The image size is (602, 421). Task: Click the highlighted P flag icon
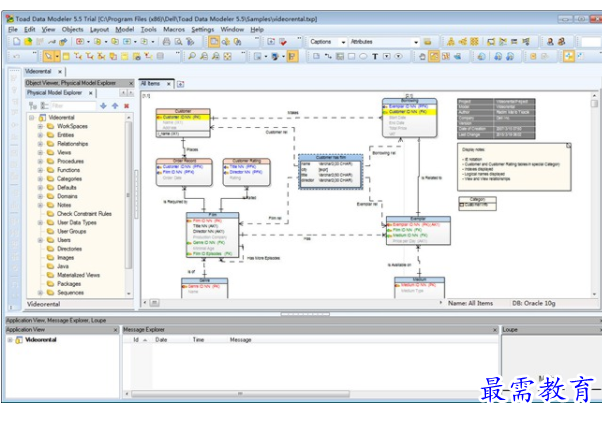(x=292, y=56)
